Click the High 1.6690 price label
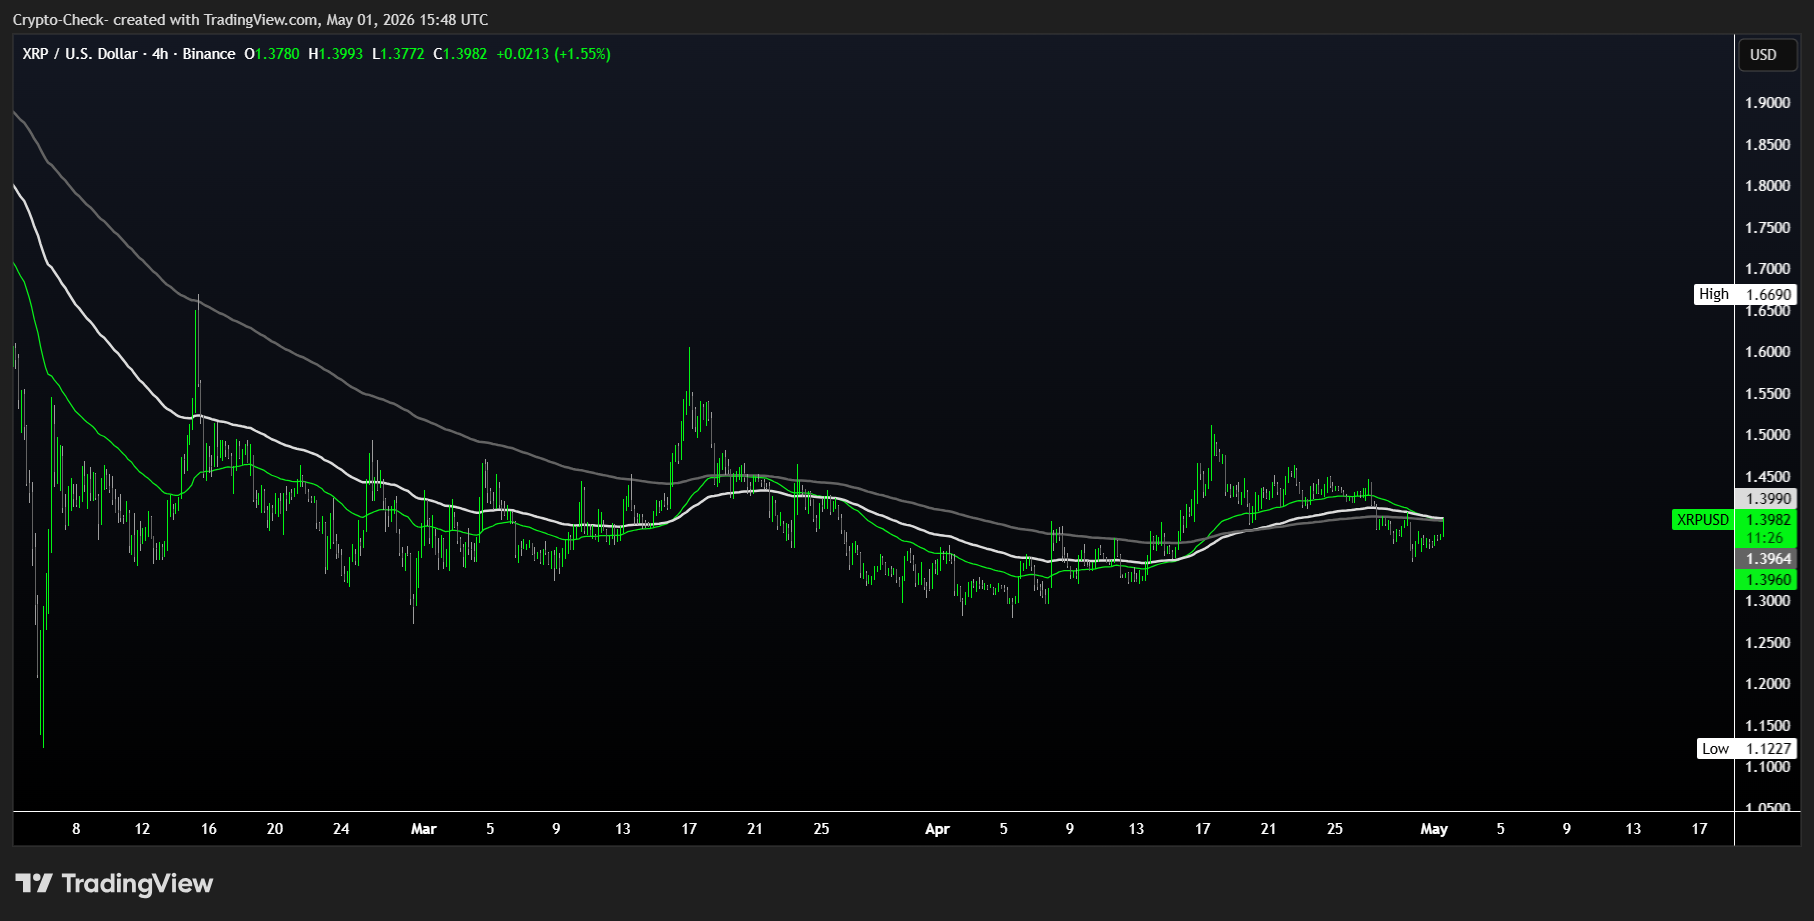The height and width of the screenshot is (921, 1814). tap(1746, 294)
